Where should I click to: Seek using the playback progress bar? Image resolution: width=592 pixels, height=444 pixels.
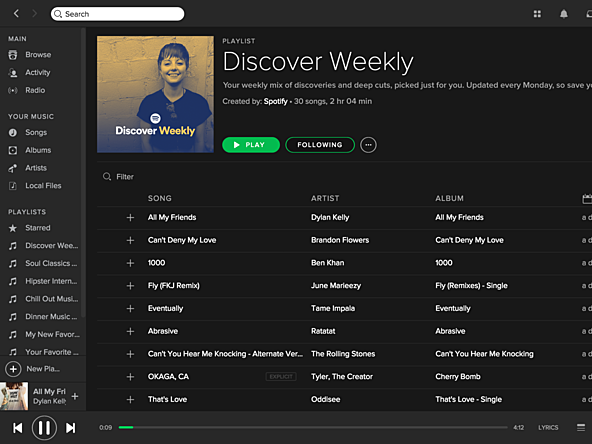point(313,427)
